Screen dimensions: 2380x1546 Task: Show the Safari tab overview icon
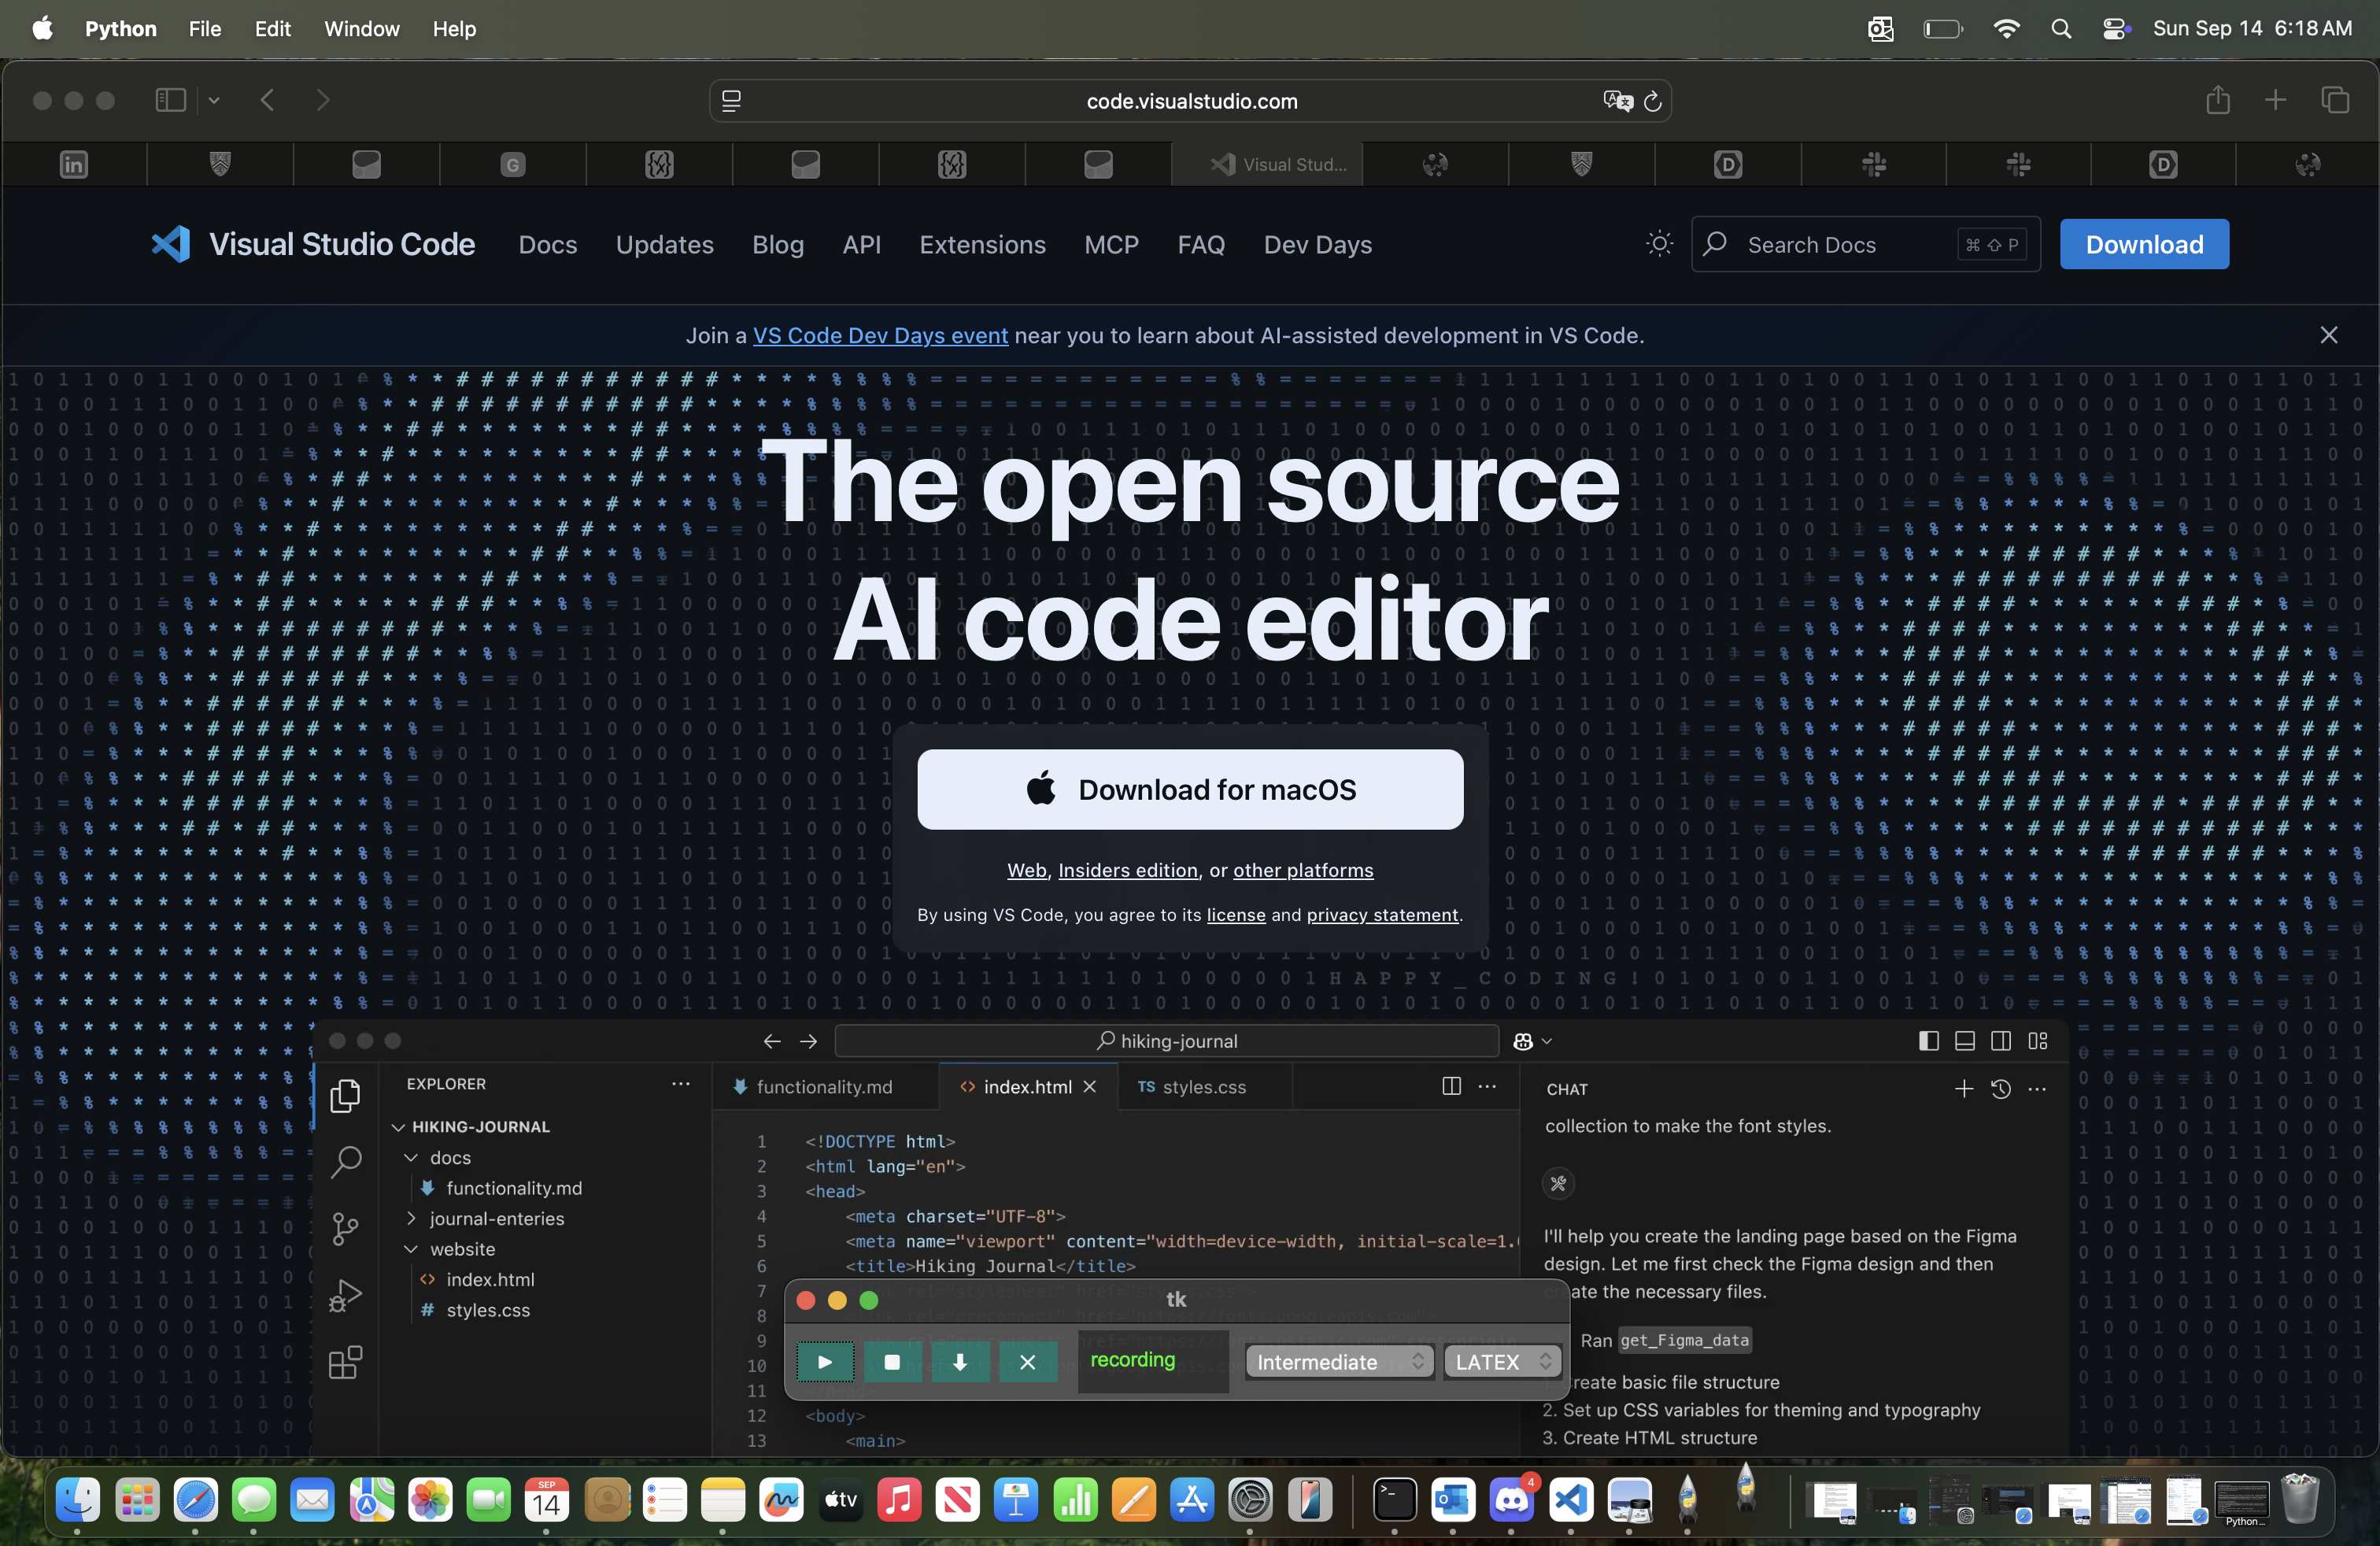tap(2335, 100)
